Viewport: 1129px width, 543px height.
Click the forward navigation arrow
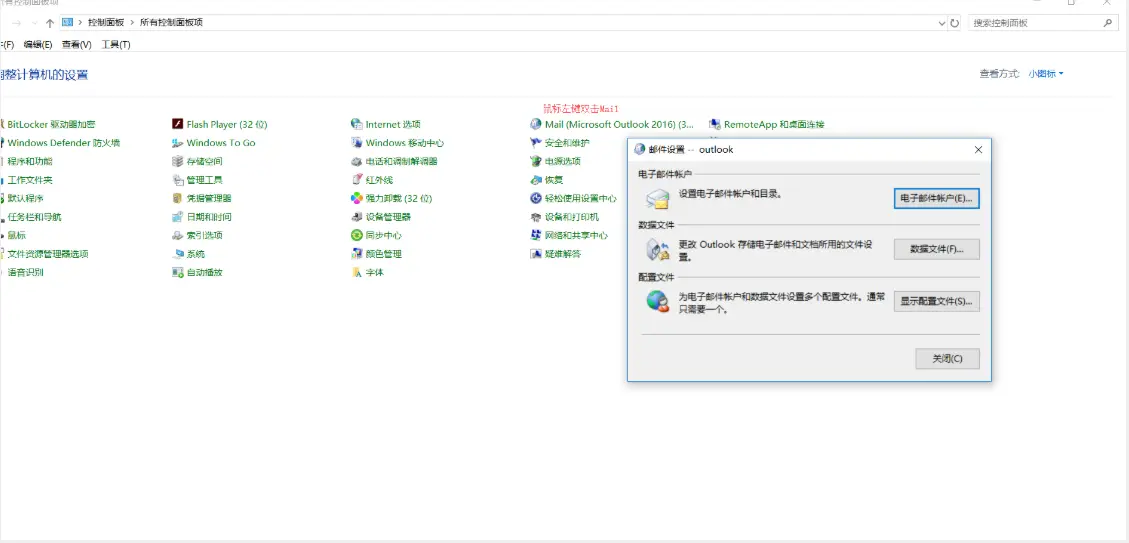pyautogui.click(x=17, y=23)
